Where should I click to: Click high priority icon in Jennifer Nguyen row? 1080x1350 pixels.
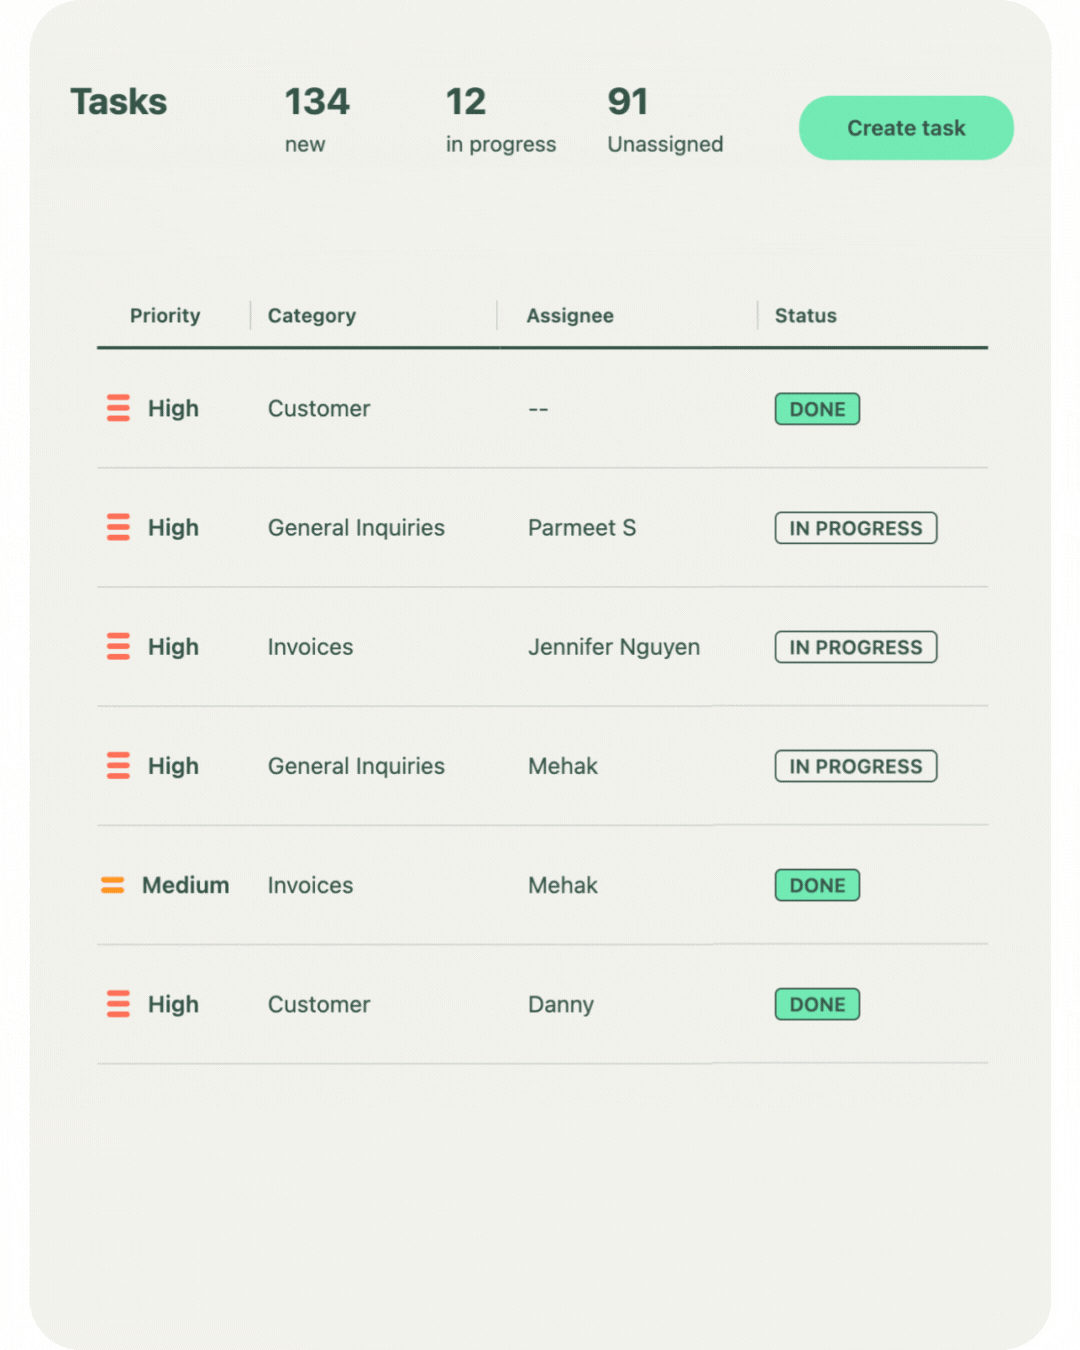[118, 646]
